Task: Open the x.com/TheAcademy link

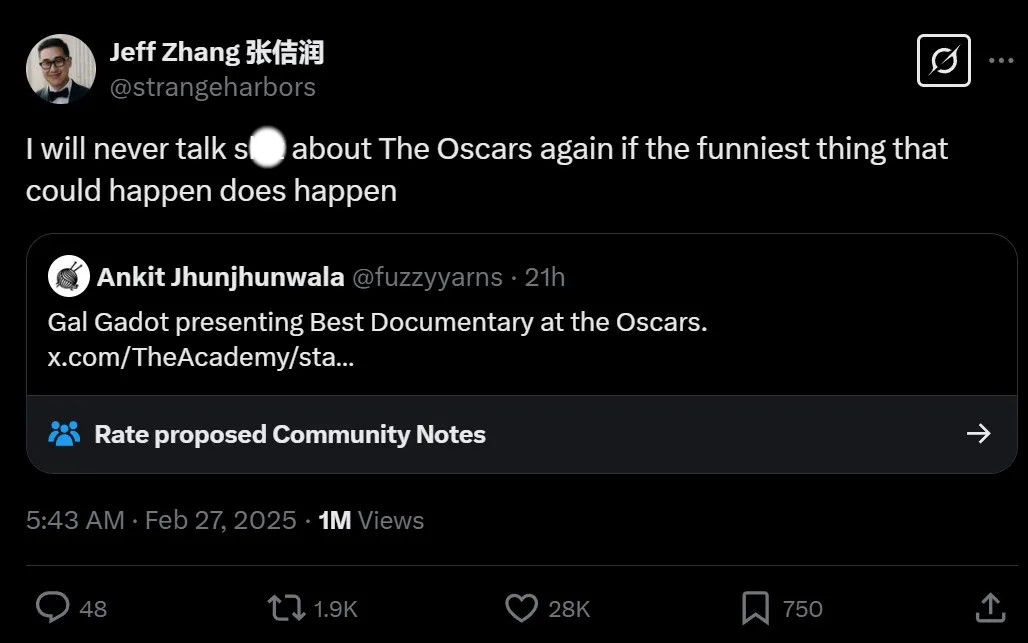Action: (200, 357)
